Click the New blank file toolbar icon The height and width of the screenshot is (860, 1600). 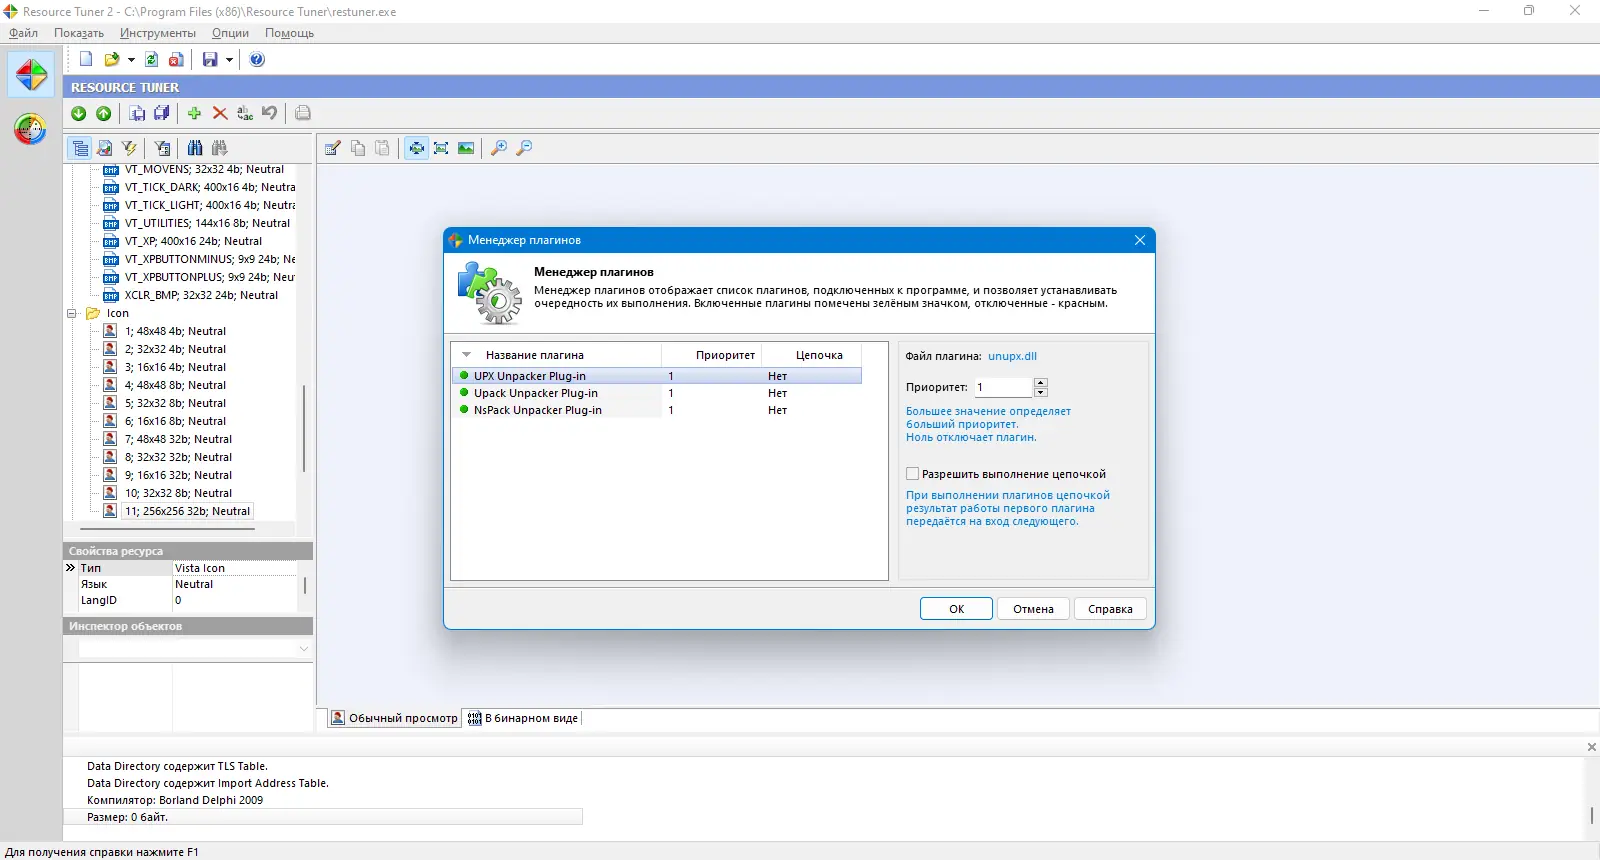click(86, 60)
